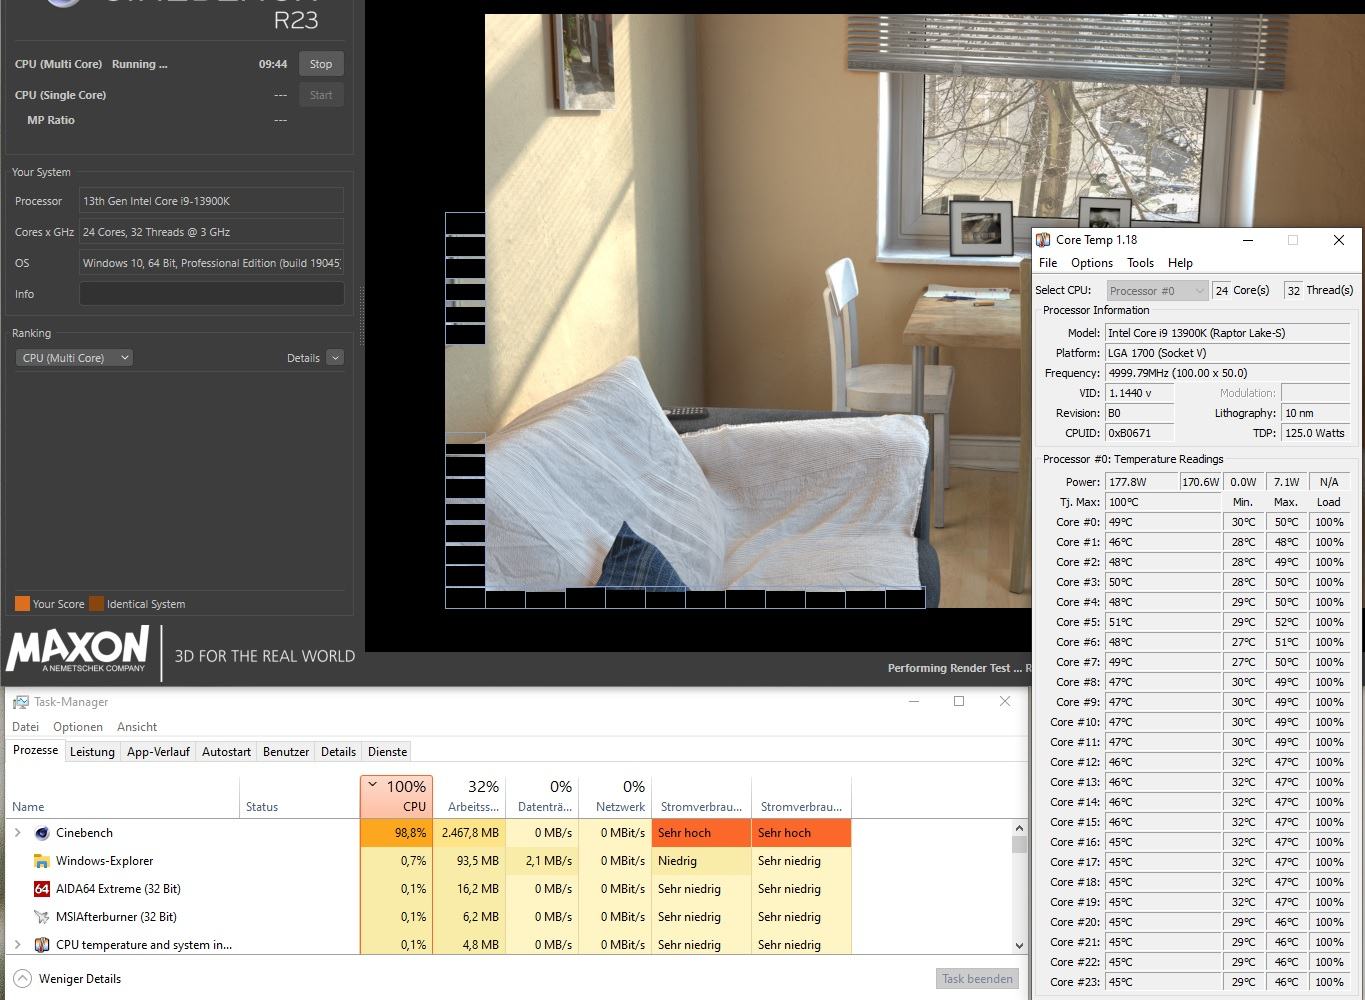Viewport: 1365px width, 1000px height.
Task: Click the brown Identical System swatch
Action: point(96,604)
